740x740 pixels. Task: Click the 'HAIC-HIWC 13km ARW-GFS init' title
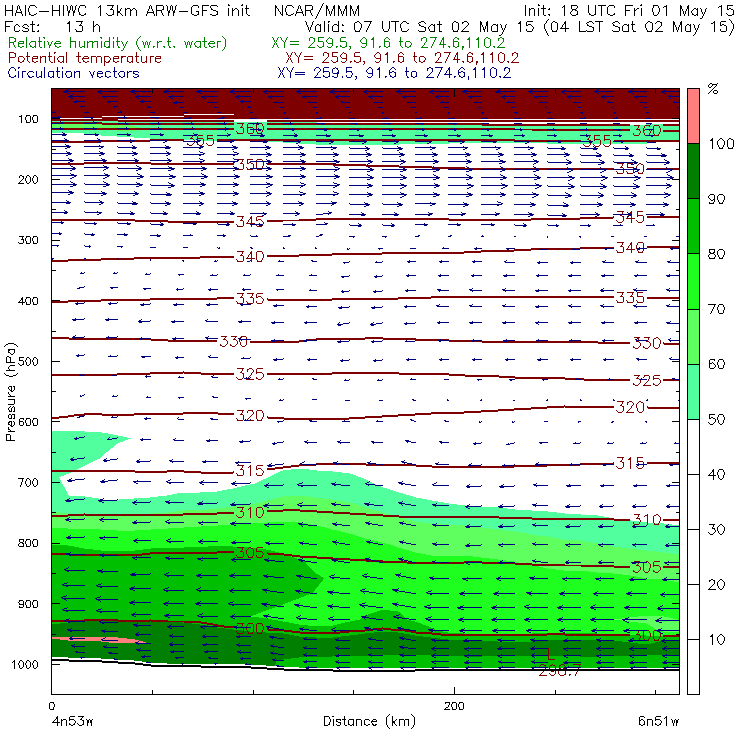[x=127, y=10]
